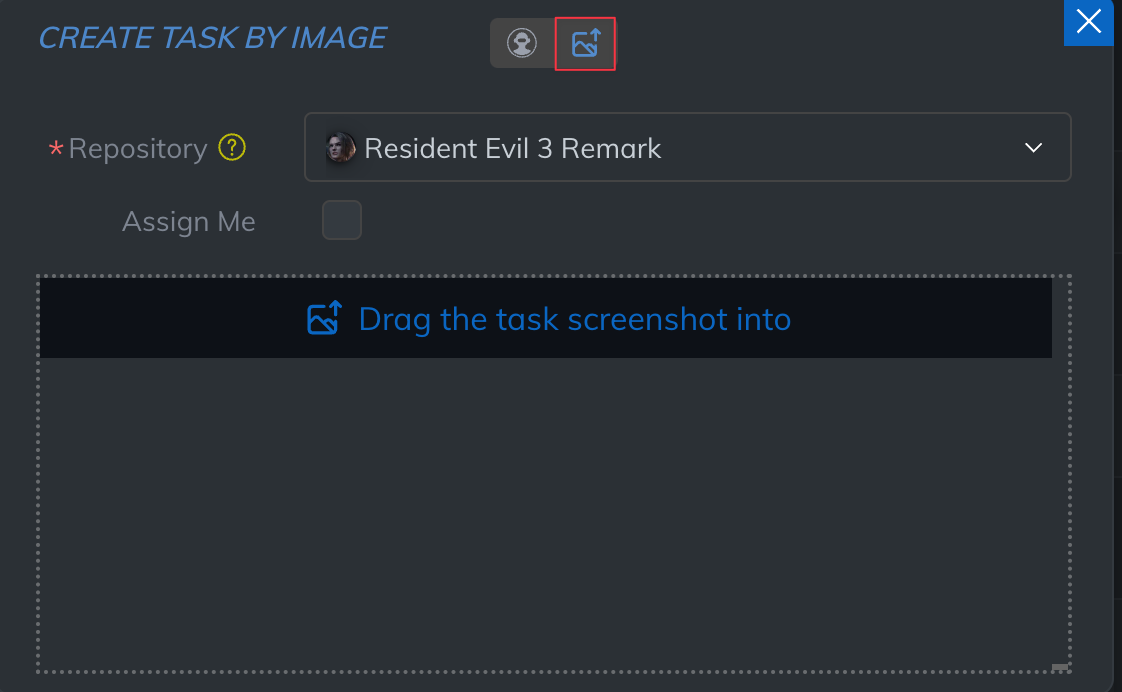Switch to the avatar task mode icon
1122x692 pixels.
(522, 43)
